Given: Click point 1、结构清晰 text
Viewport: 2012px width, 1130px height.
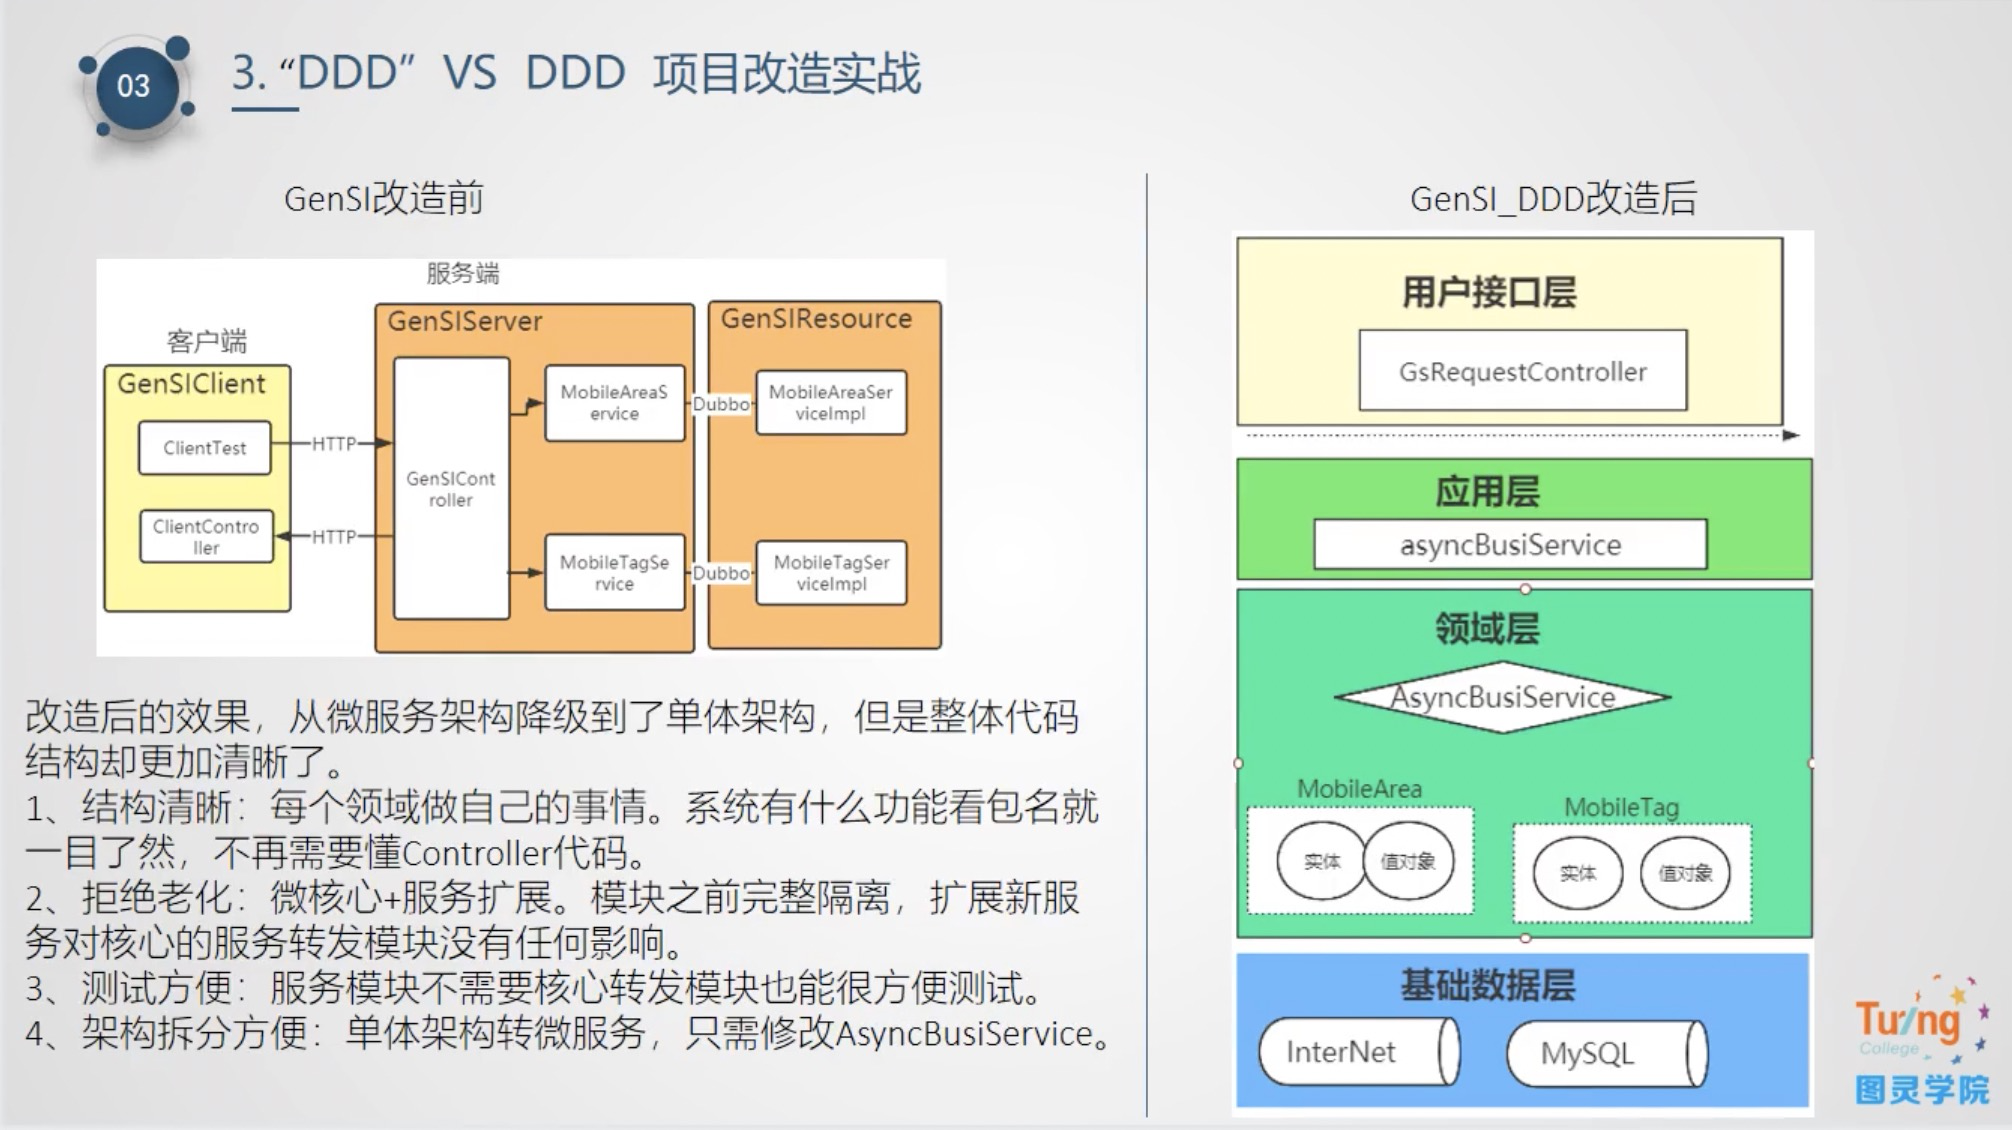Looking at the screenshot, I should (x=561, y=829).
